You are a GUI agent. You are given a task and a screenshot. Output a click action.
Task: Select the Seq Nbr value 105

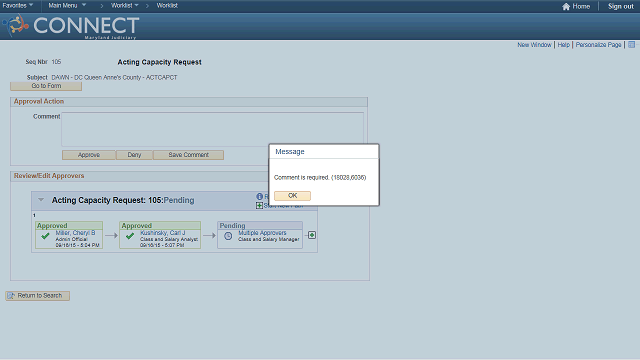(56, 62)
